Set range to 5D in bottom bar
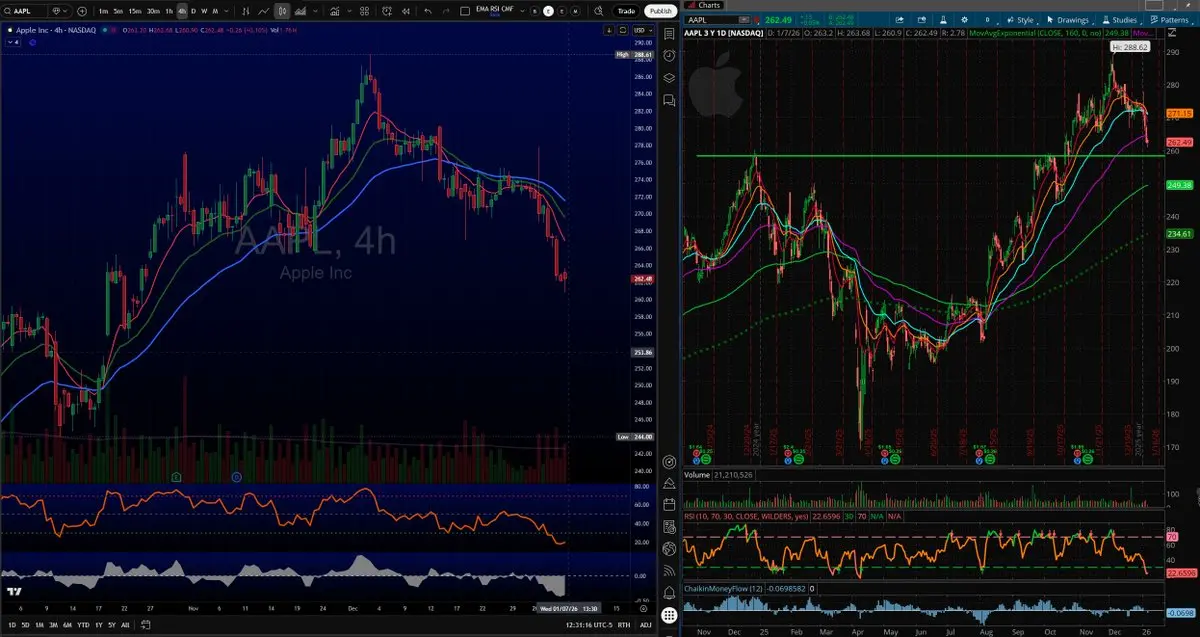 25,624
